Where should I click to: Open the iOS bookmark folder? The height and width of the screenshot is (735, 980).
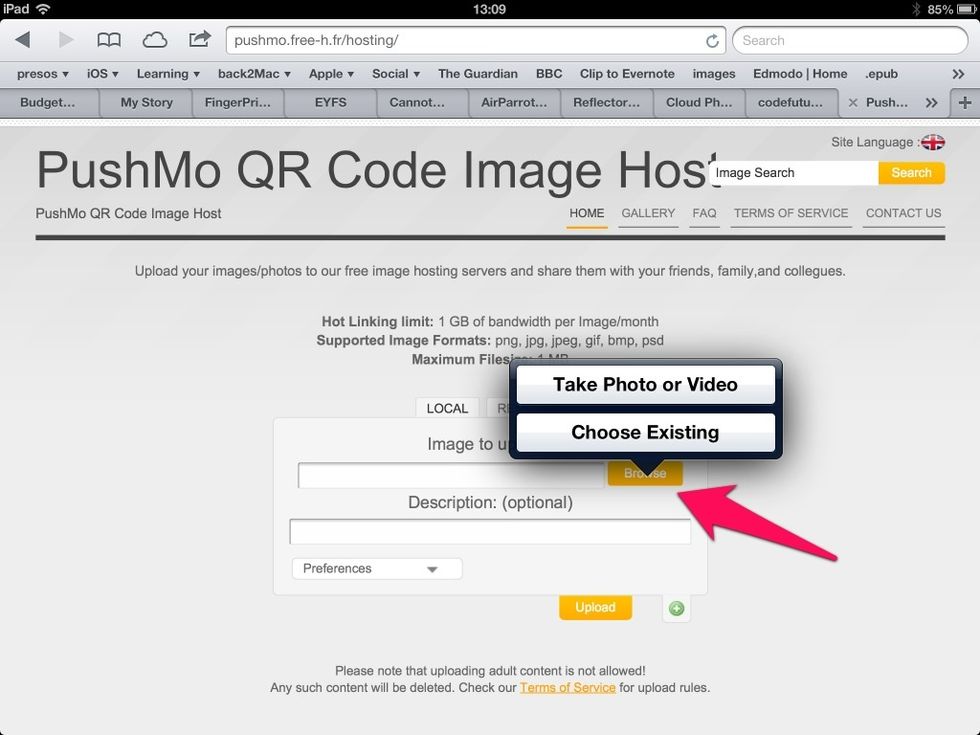click(102, 74)
